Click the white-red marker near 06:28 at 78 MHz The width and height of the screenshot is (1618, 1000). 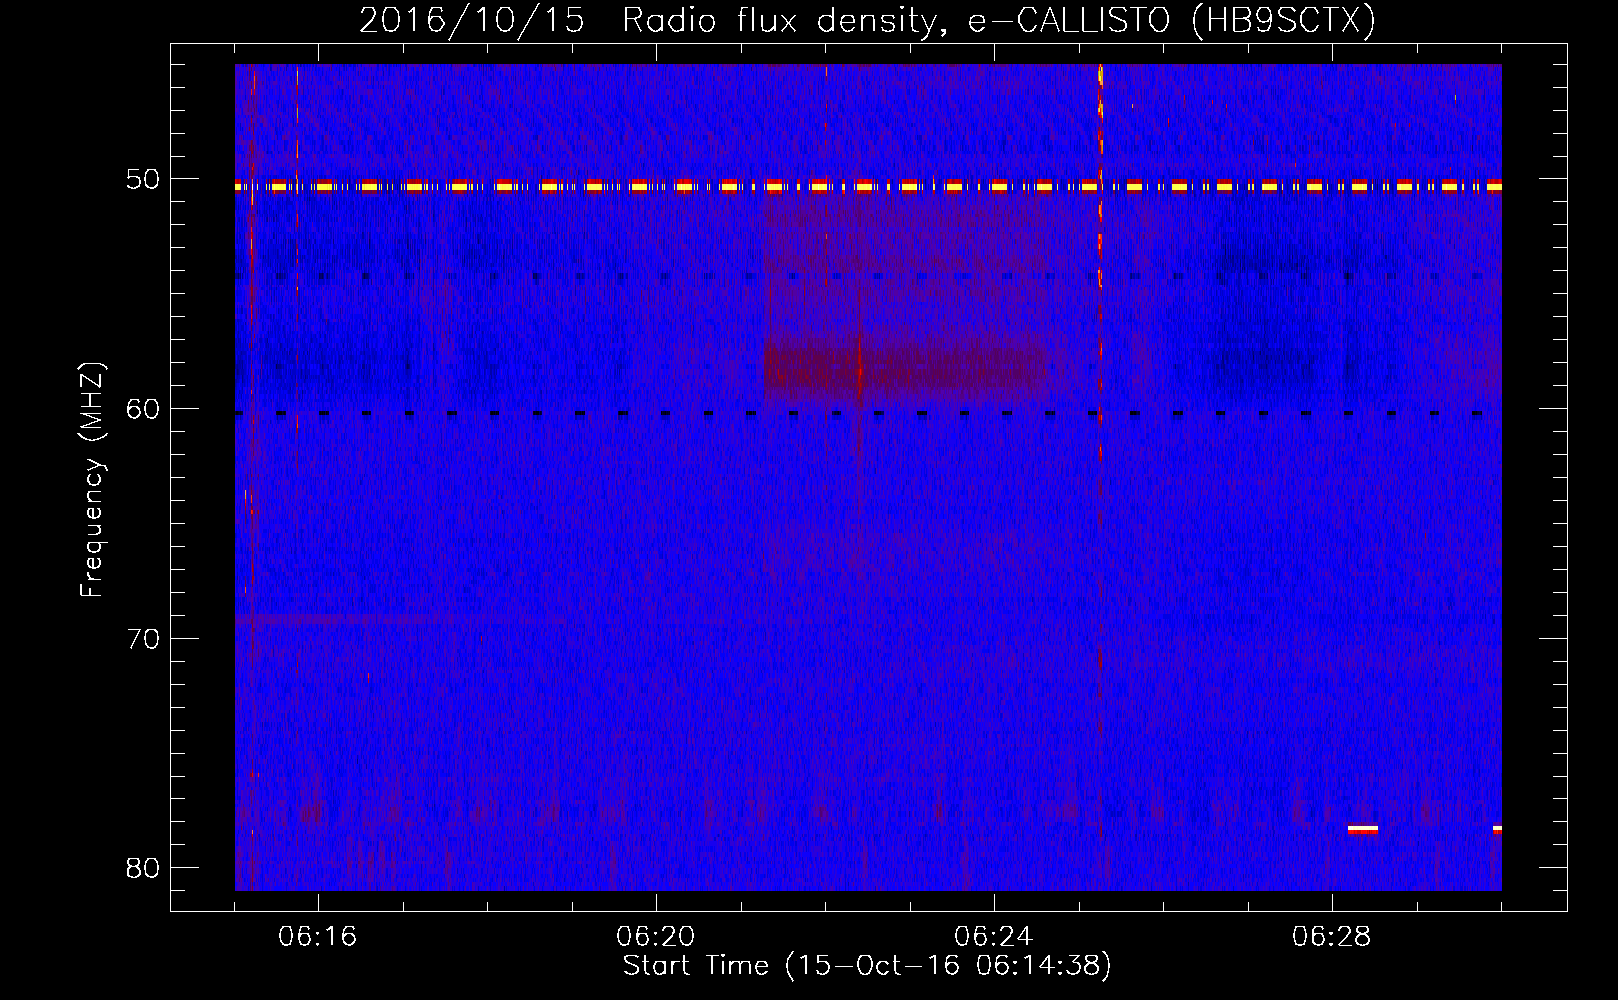pyautogui.click(x=1362, y=829)
